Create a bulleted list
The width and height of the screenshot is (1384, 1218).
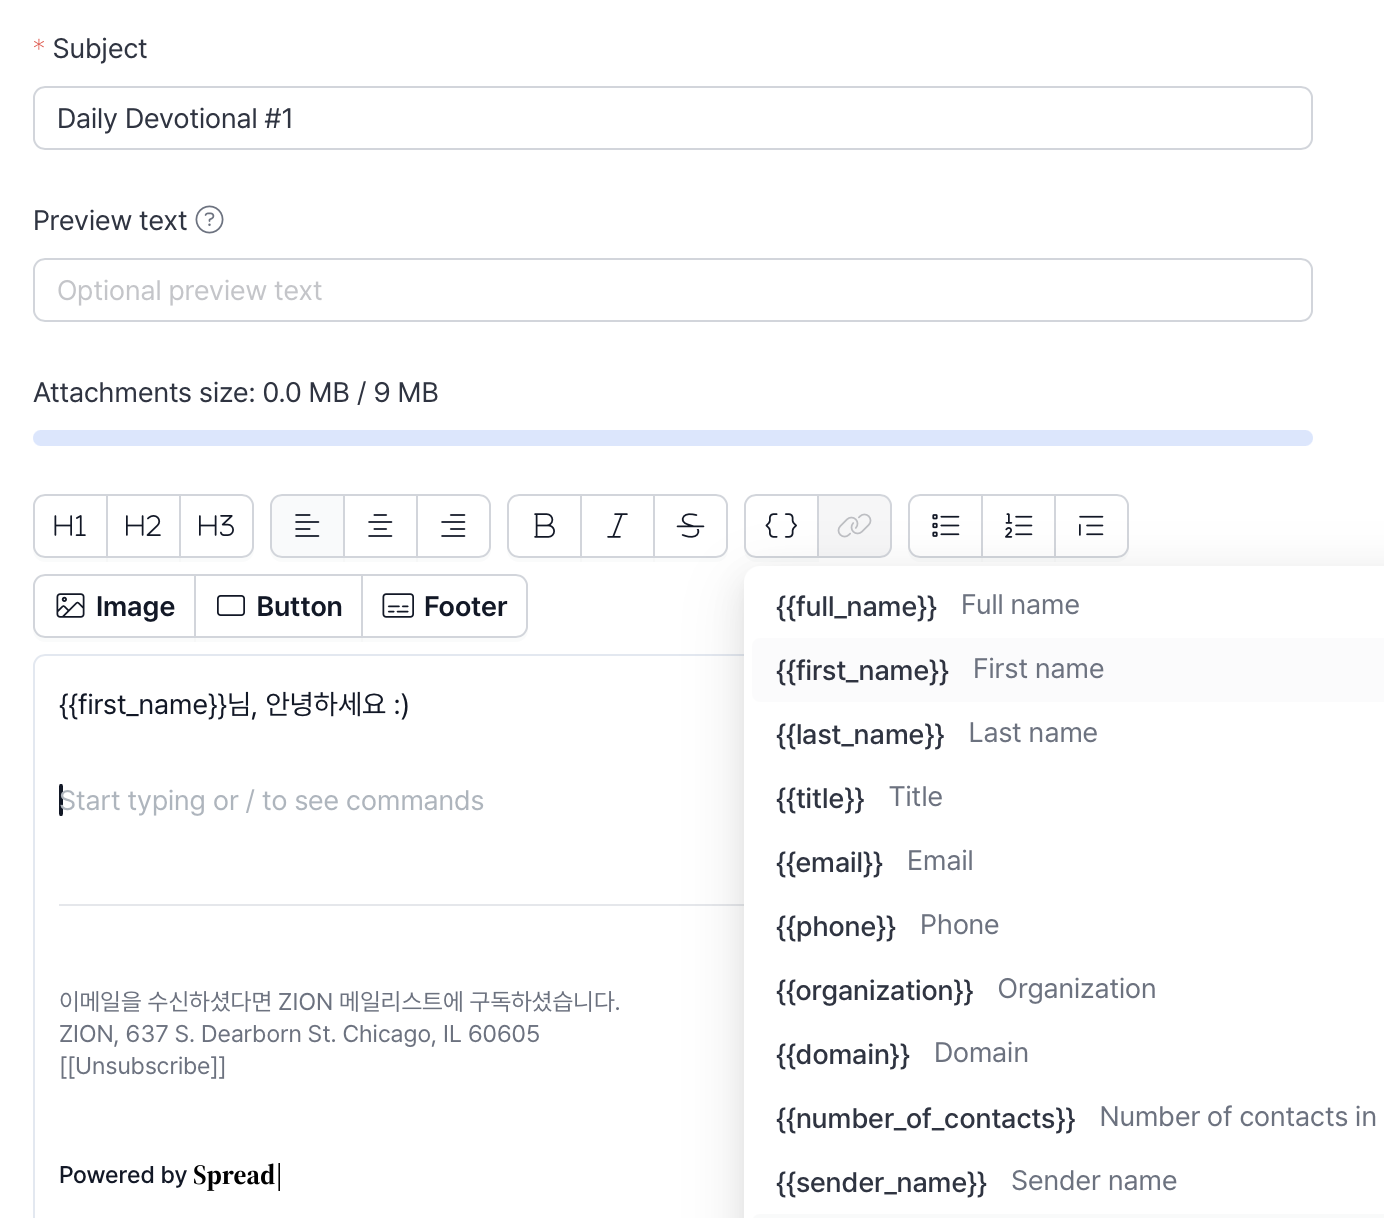pyautogui.click(x=944, y=526)
